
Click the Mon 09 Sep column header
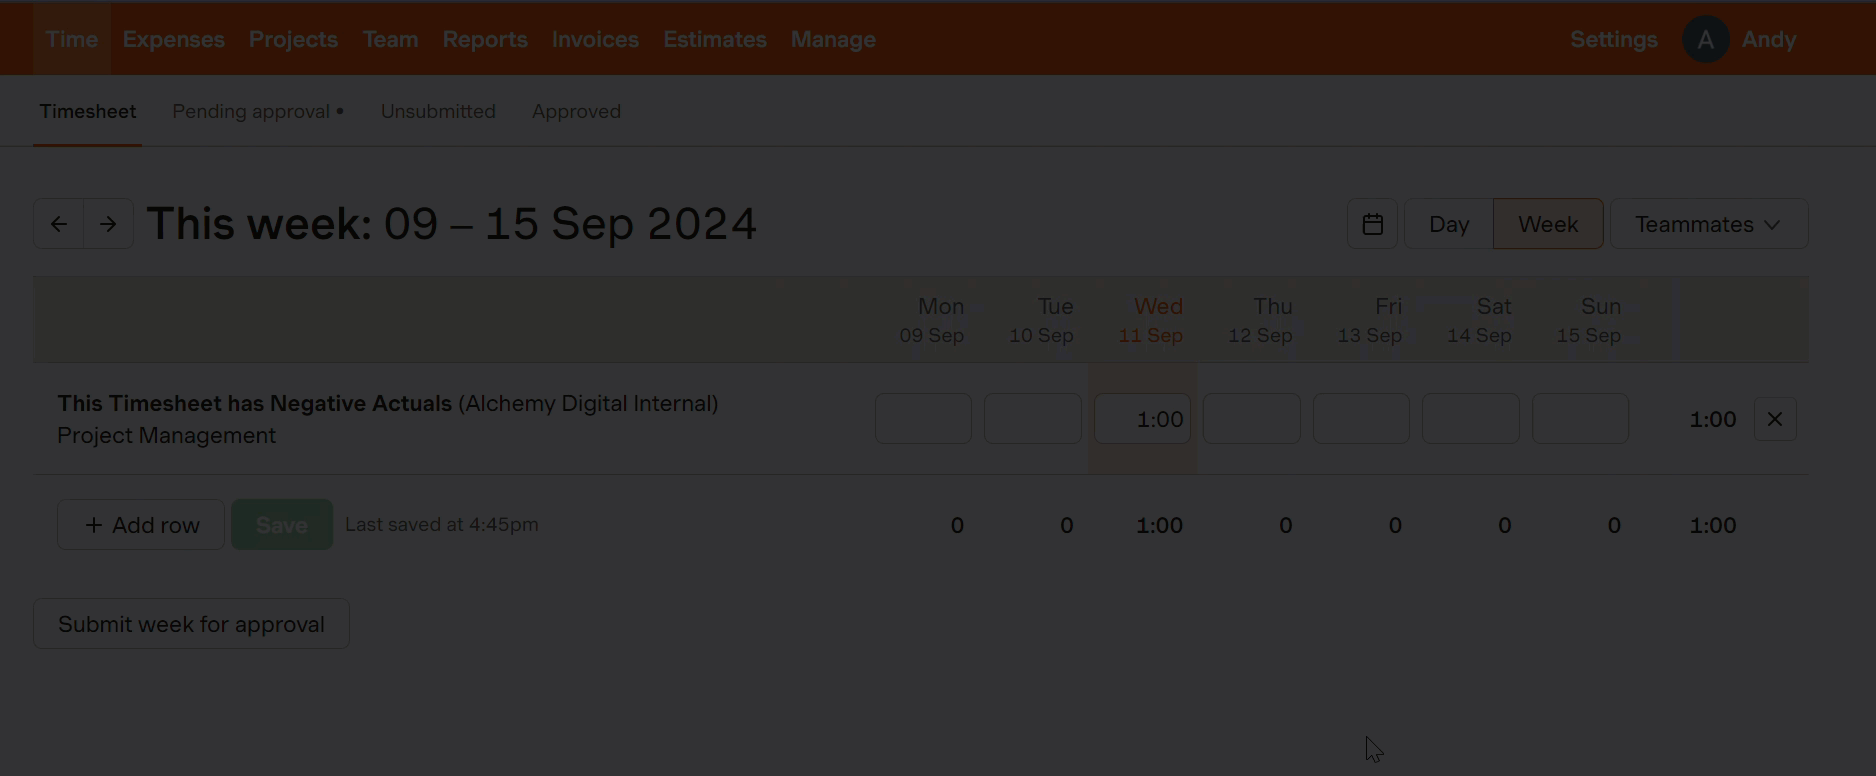click(x=933, y=320)
